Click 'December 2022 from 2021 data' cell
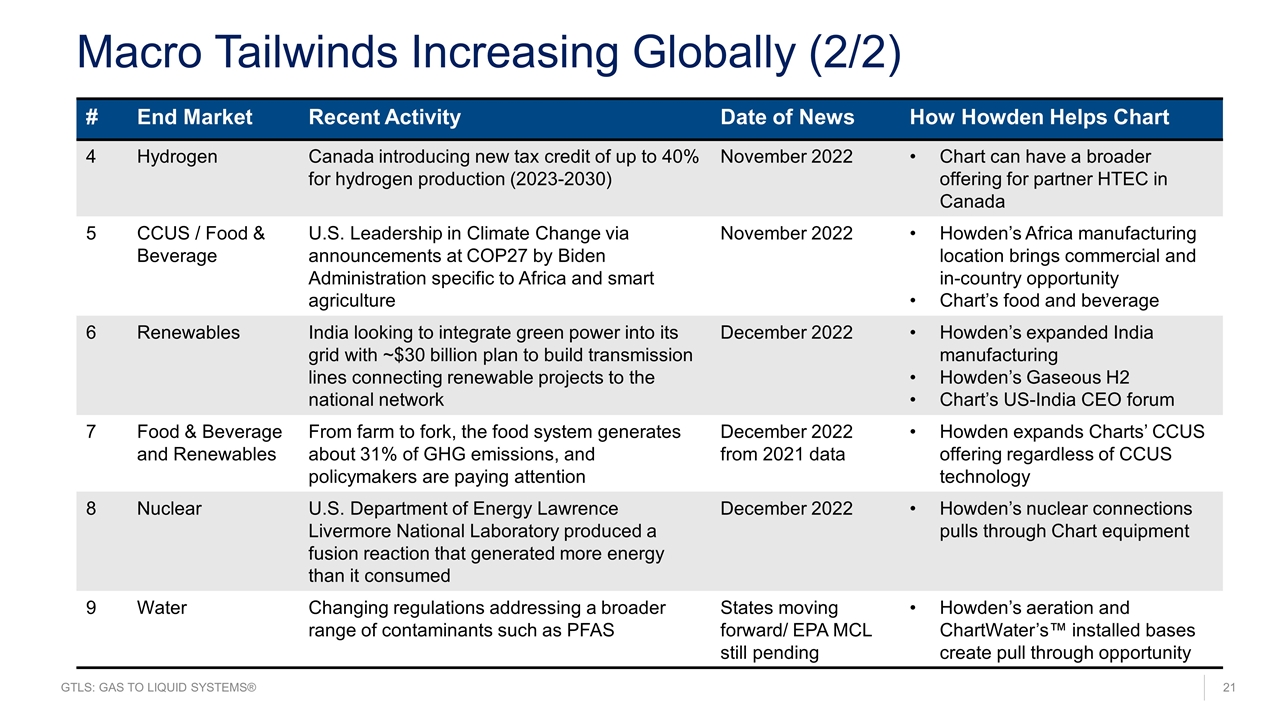Viewport: 1280px width, 720px height. [787, 443]
